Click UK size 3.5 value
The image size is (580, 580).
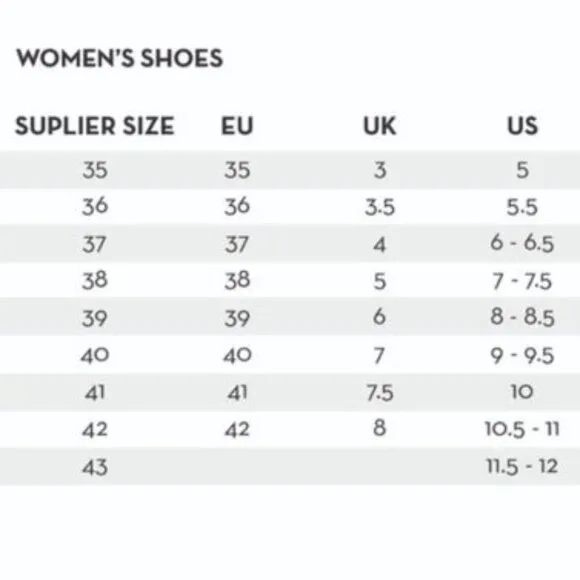tap(380, 207)
